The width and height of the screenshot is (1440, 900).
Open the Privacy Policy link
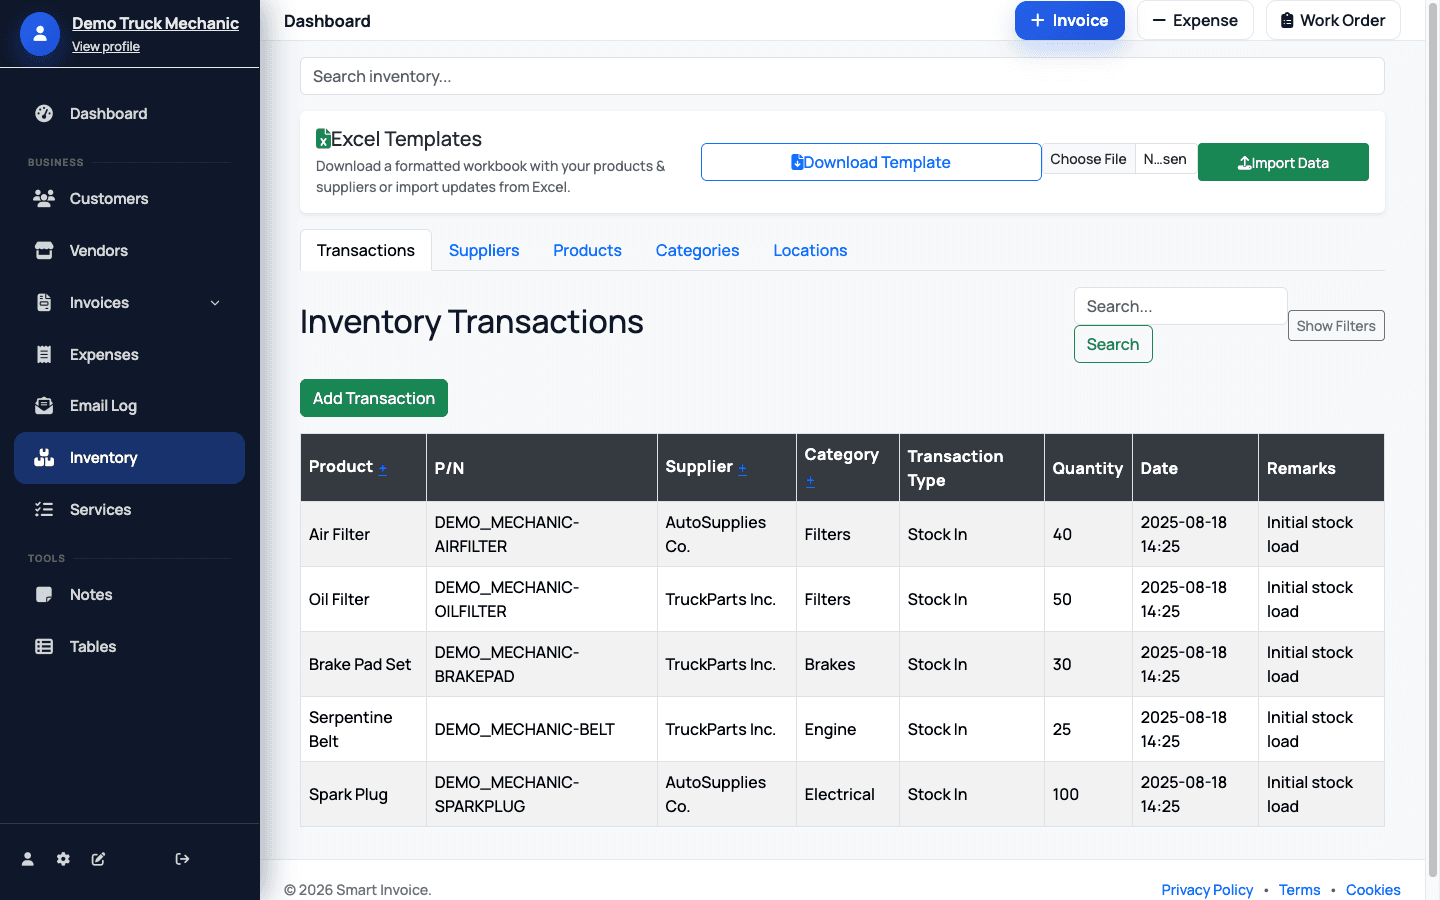coord(1207,890)
